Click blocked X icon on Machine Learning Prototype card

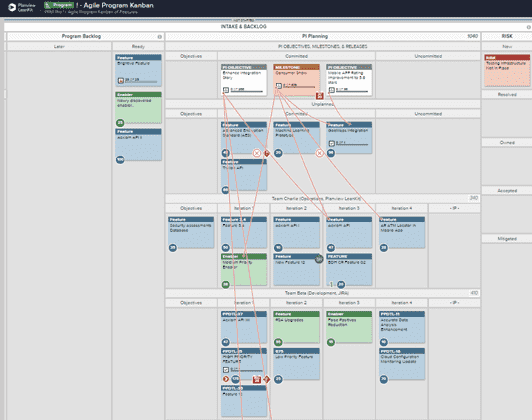click(320, 153)
